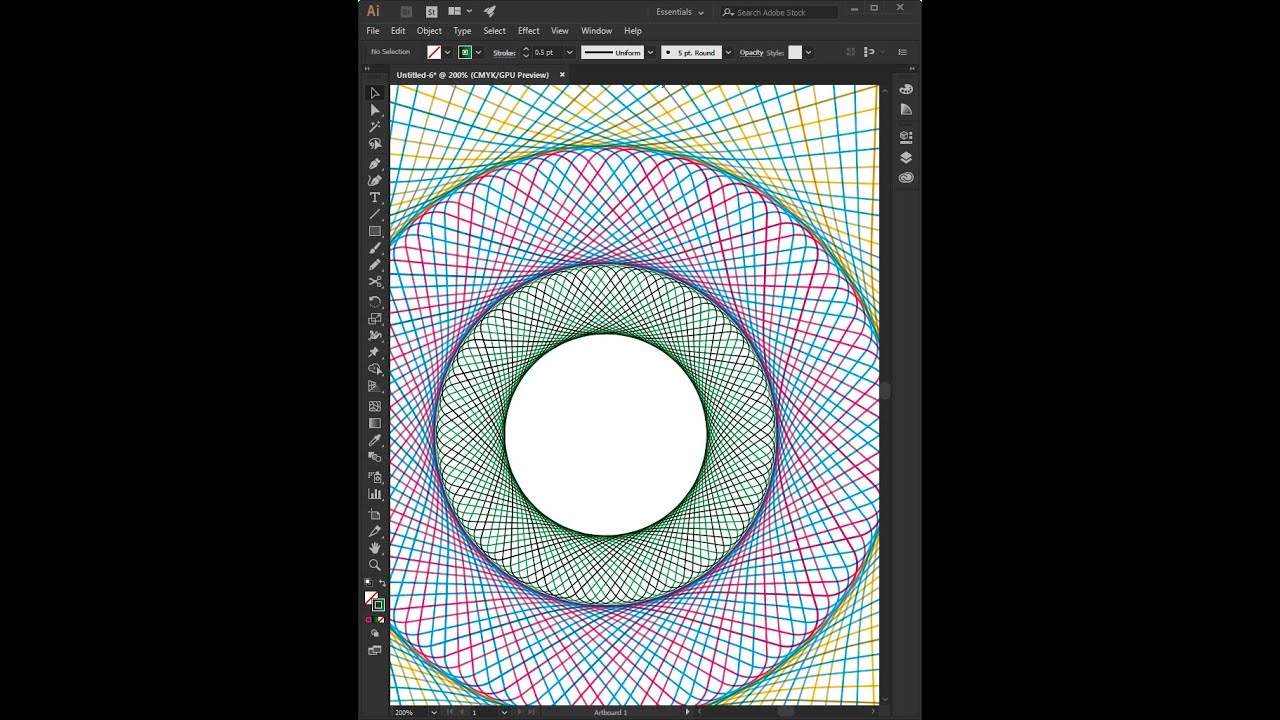1280x720 pixels.
Task: Click the fill box in toolbox
Action: point(370,597)
